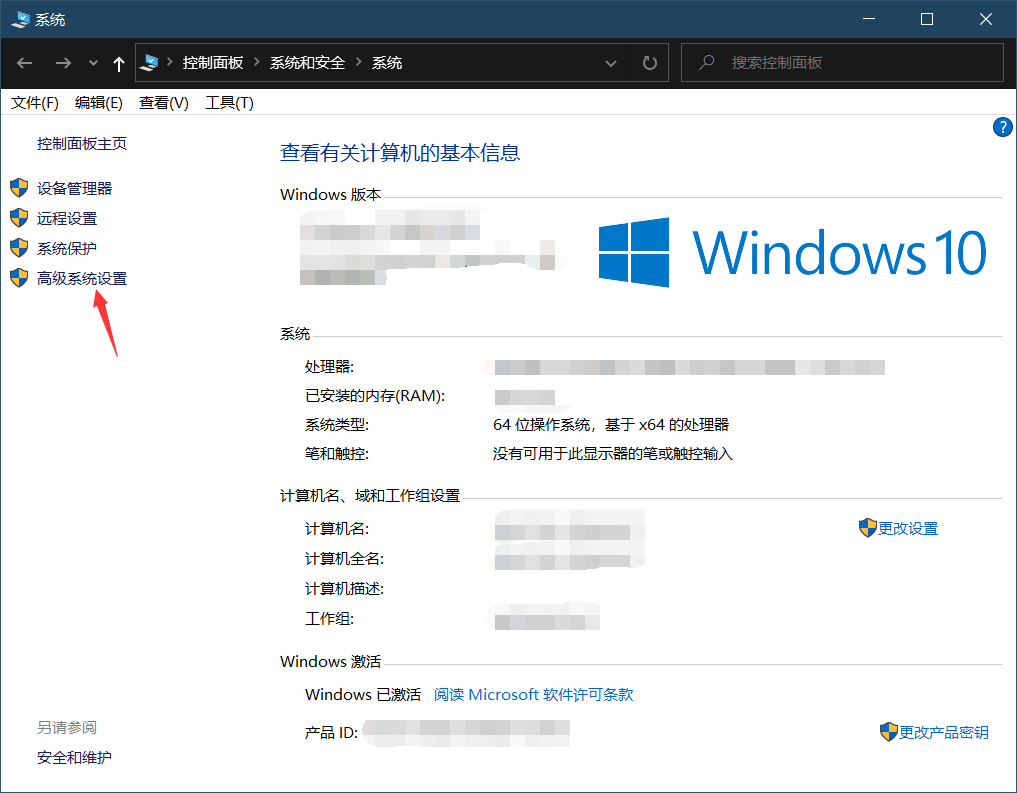The width and height of the screenshot is (1017, 793).
Task: Open the 文件(F) menu
Action: [35, 102]
